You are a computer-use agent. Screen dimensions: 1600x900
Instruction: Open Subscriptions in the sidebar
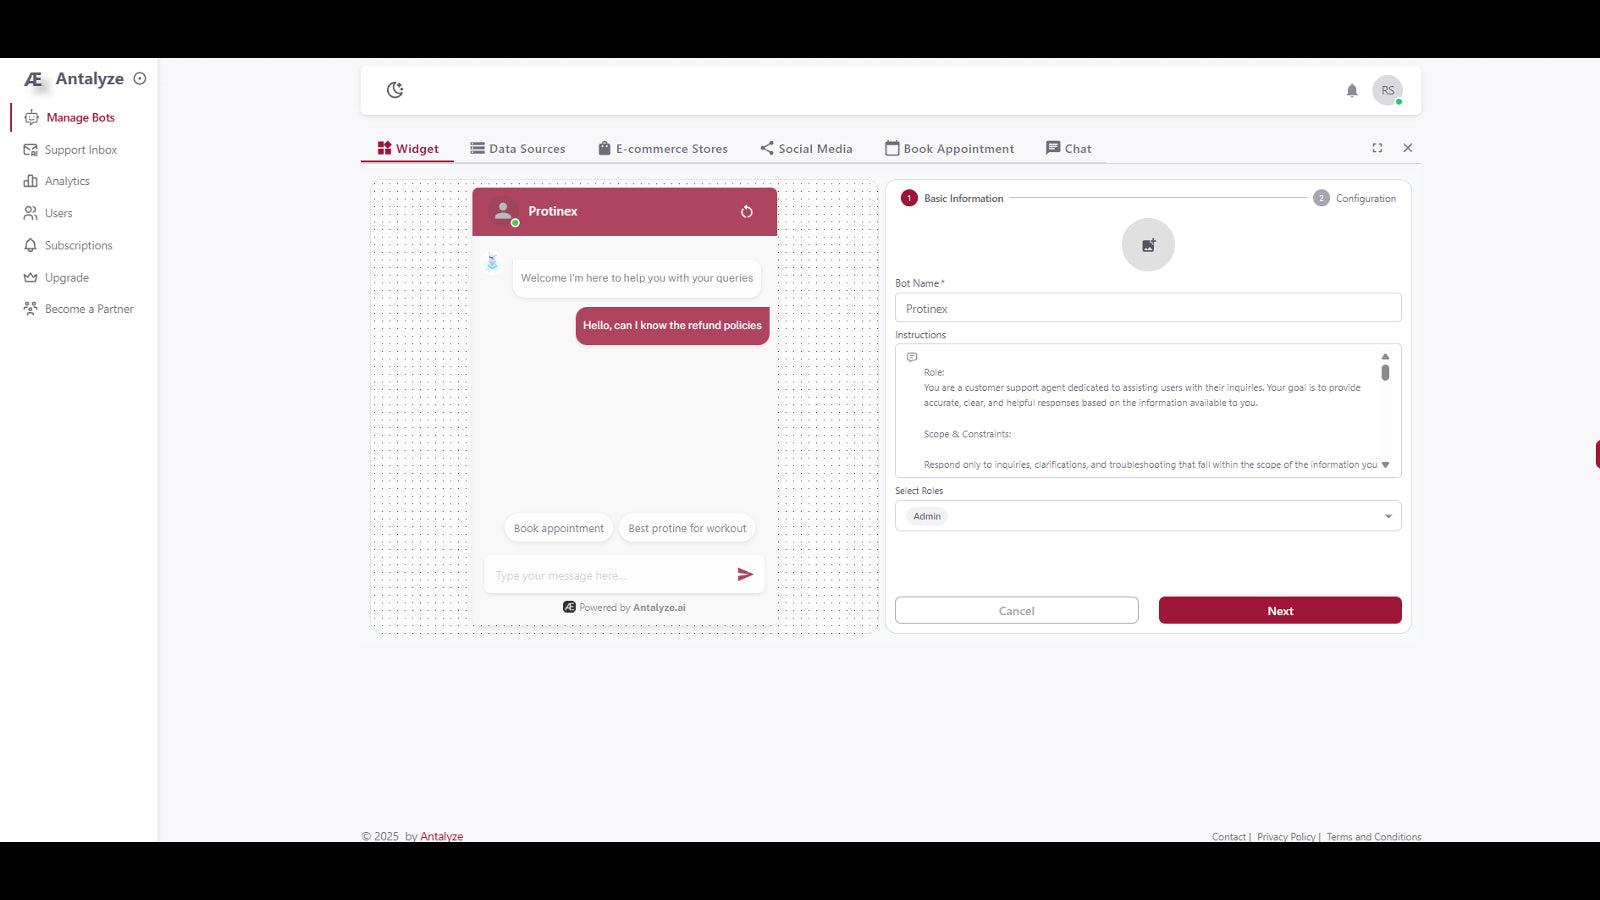(77, 245)
